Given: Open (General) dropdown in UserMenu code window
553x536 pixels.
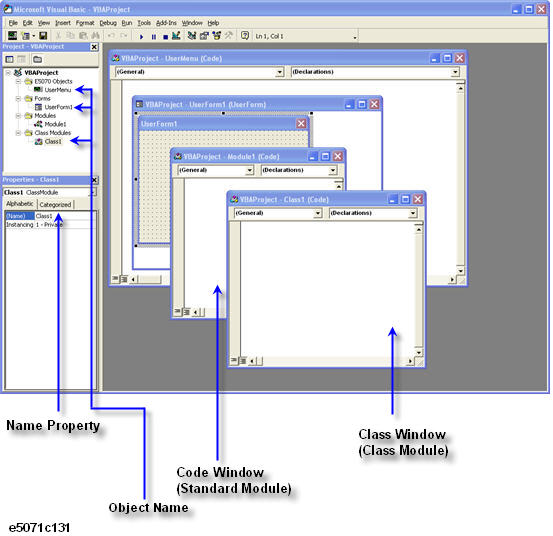Looking at the screenshot, I should pos(280,72).
